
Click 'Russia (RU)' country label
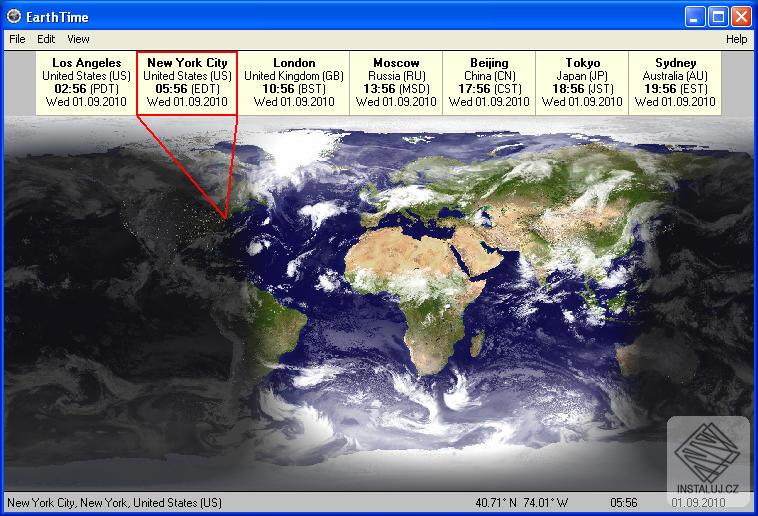pos(396,76)
